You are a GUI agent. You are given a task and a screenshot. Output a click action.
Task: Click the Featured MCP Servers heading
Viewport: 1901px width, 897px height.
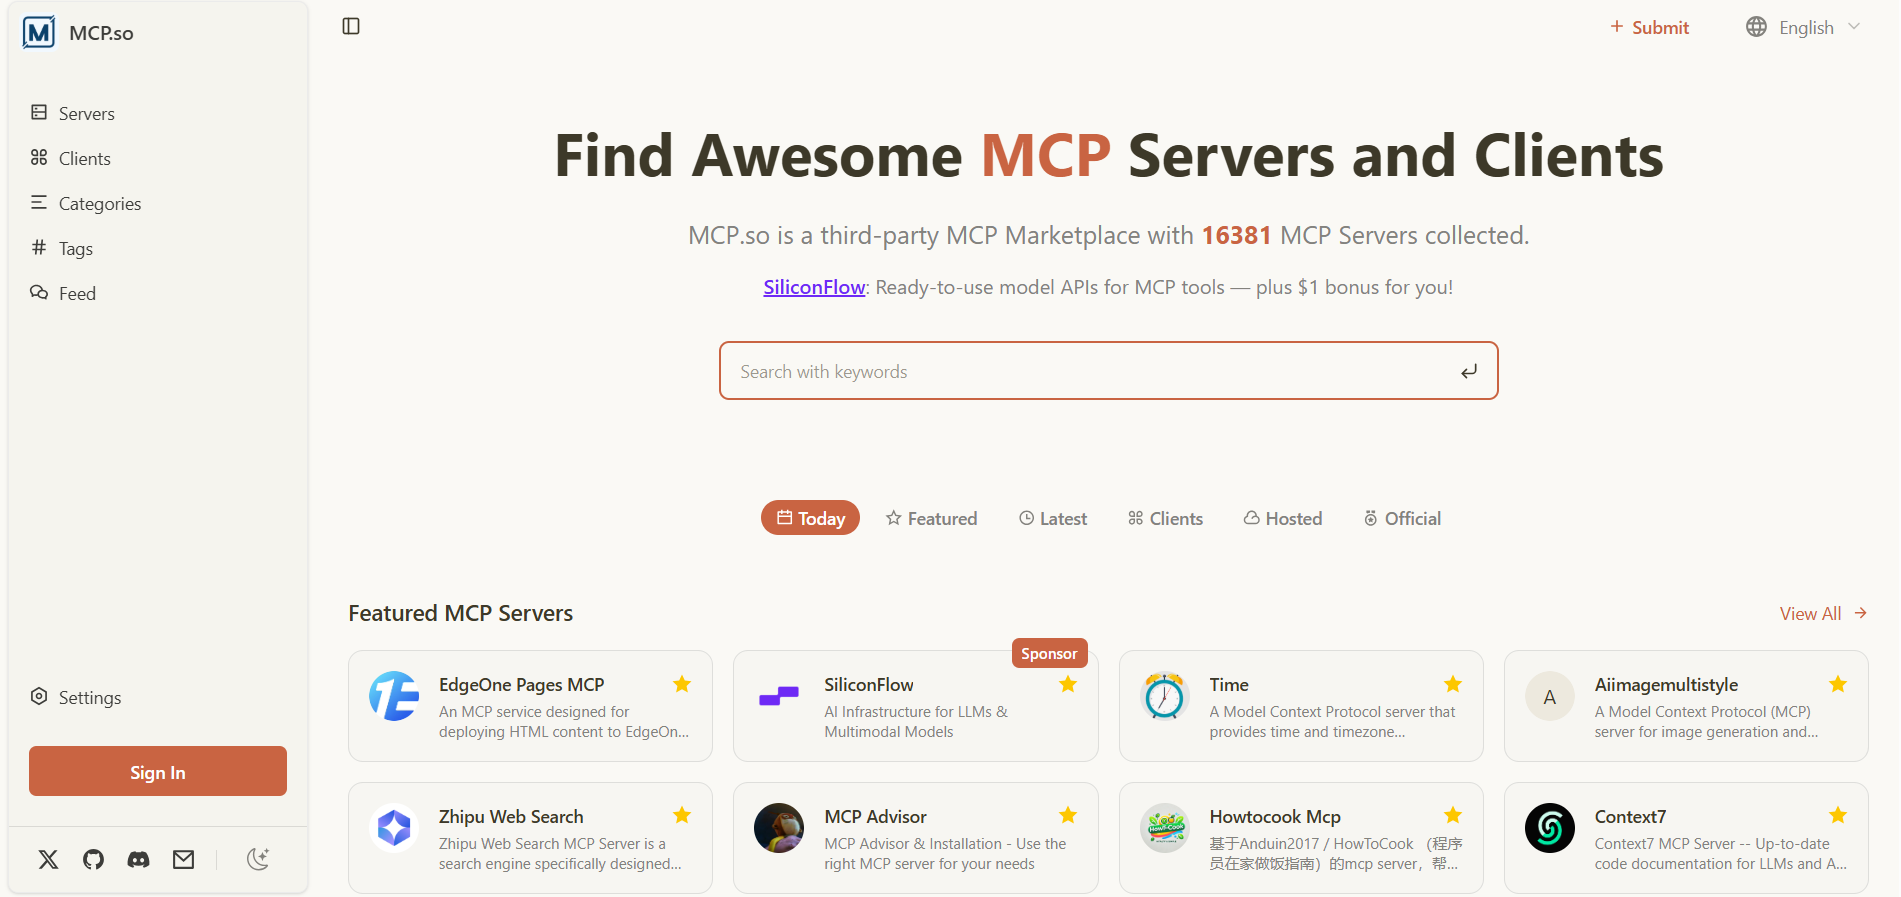pos(460,613)
